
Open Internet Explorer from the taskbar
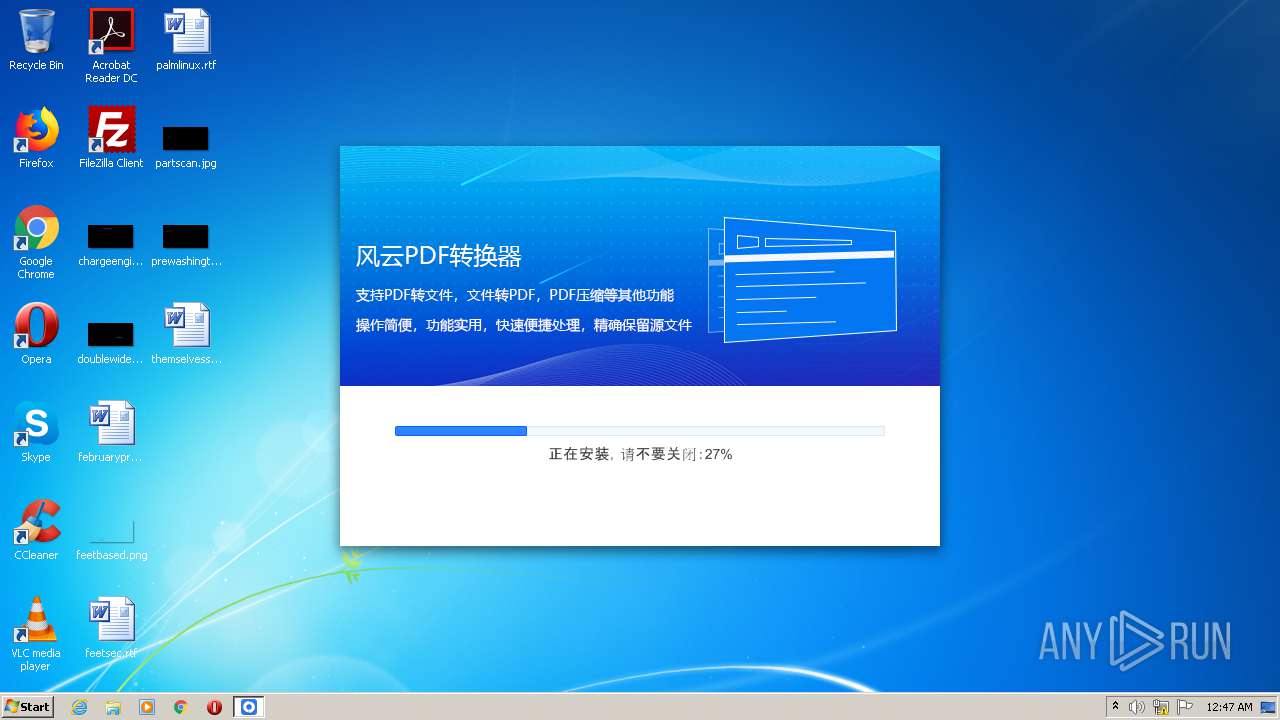coord(79,707)
